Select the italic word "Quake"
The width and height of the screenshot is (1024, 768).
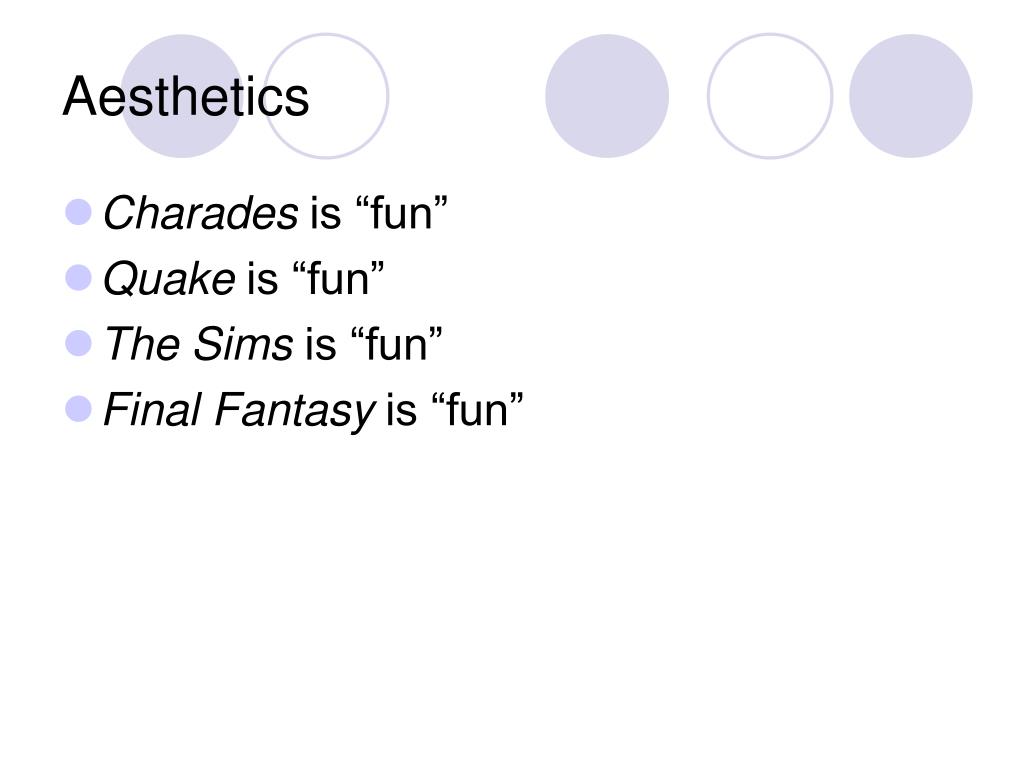(169, 279)
